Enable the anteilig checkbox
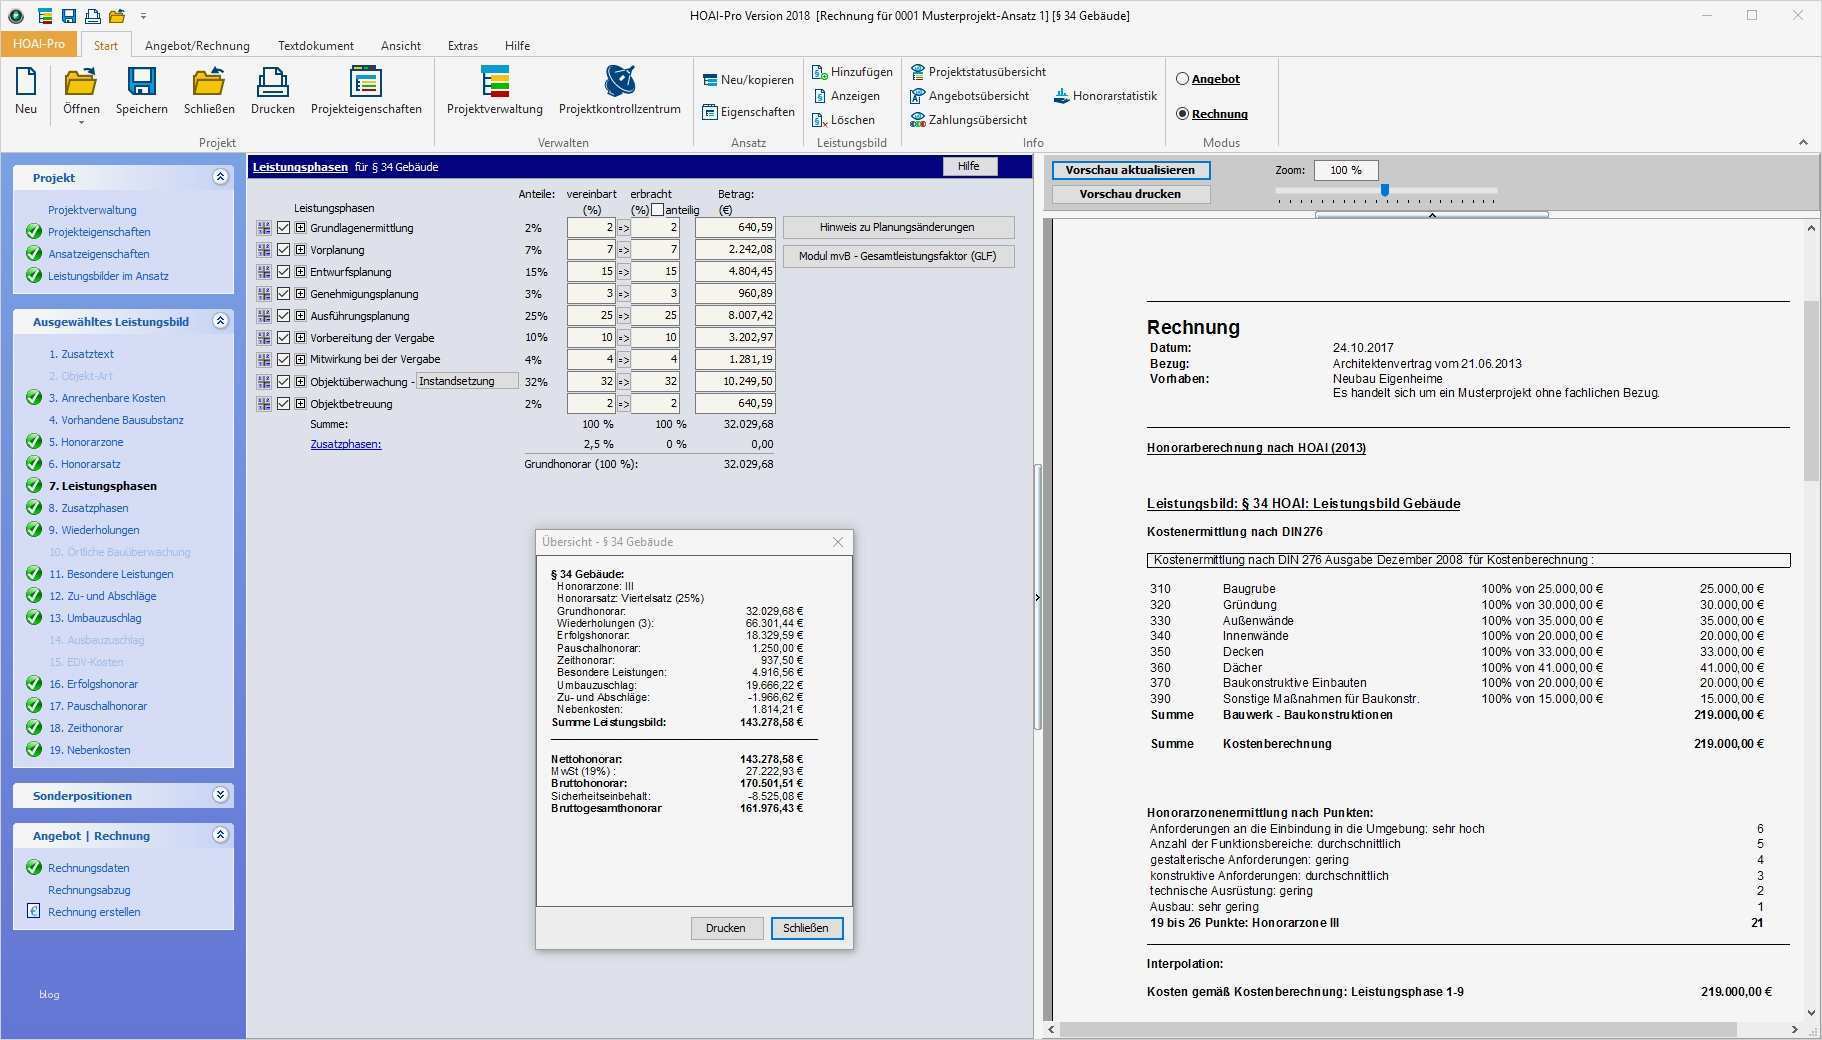 pos(659,209)
